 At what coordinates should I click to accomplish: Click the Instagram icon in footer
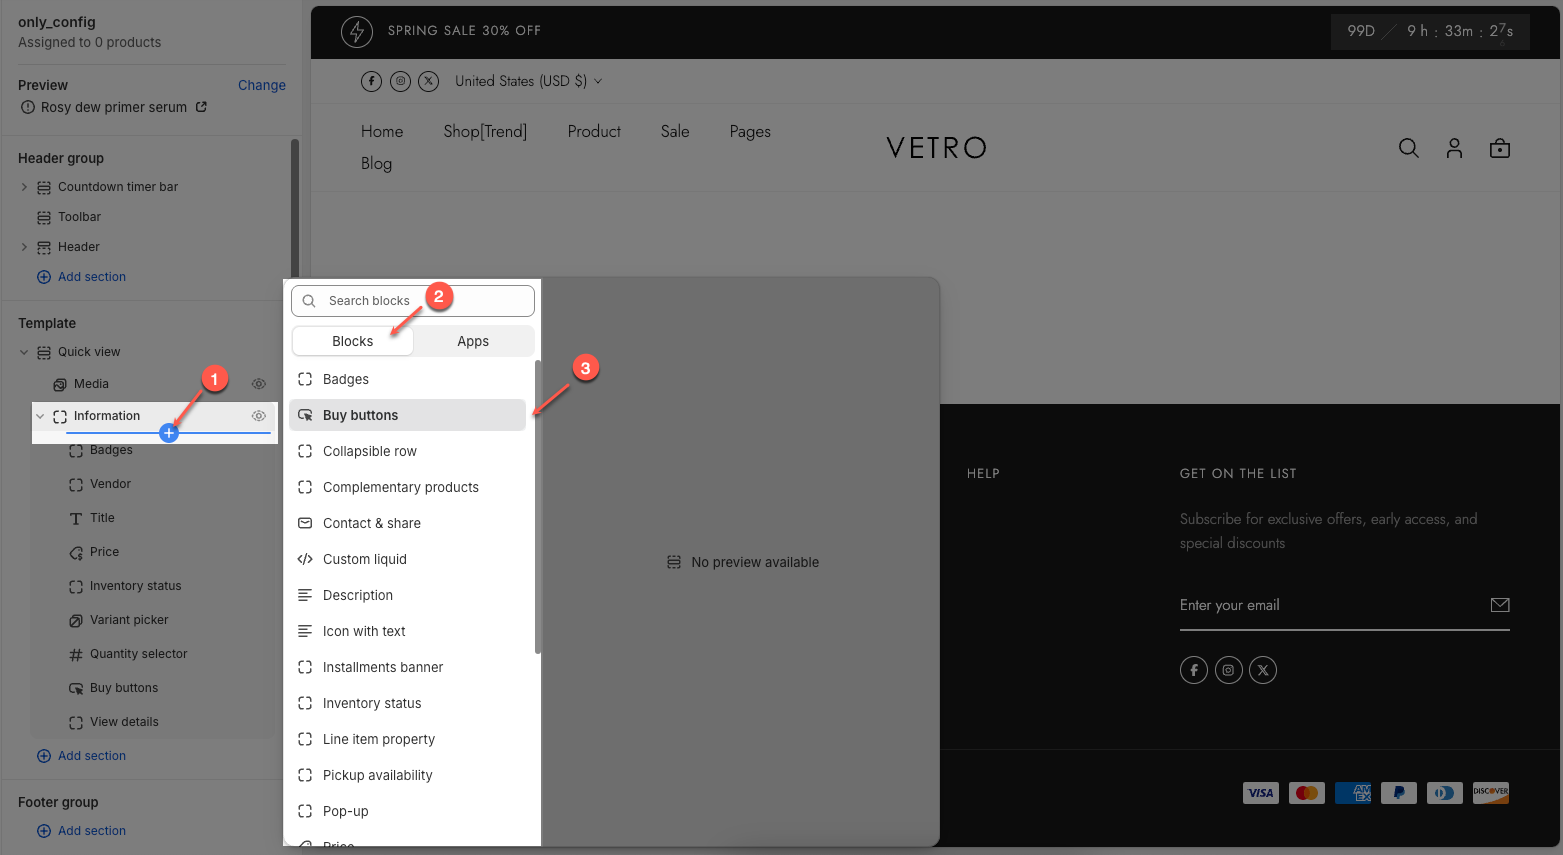(1228, 670)
